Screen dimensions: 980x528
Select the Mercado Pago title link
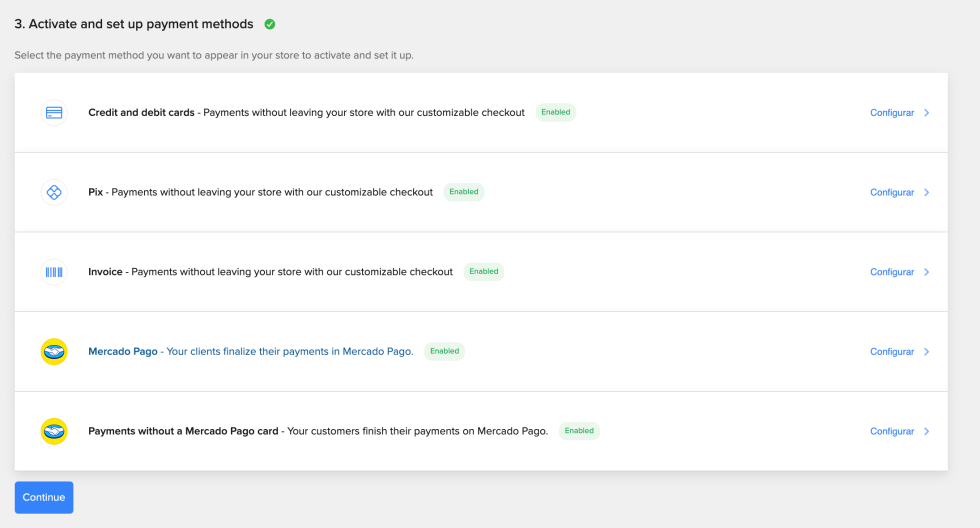pyautogui.click(x=123, y=352)
